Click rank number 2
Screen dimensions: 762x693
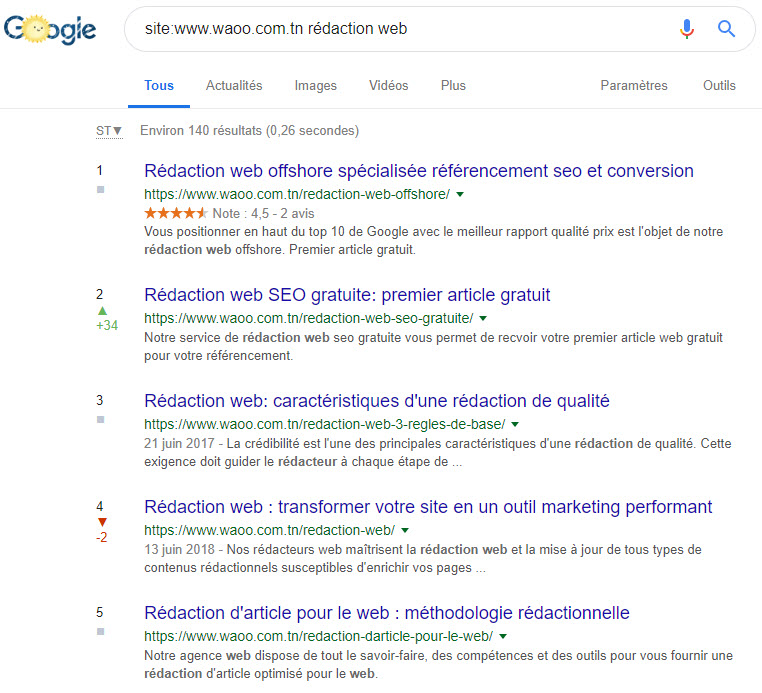[100, 295]
